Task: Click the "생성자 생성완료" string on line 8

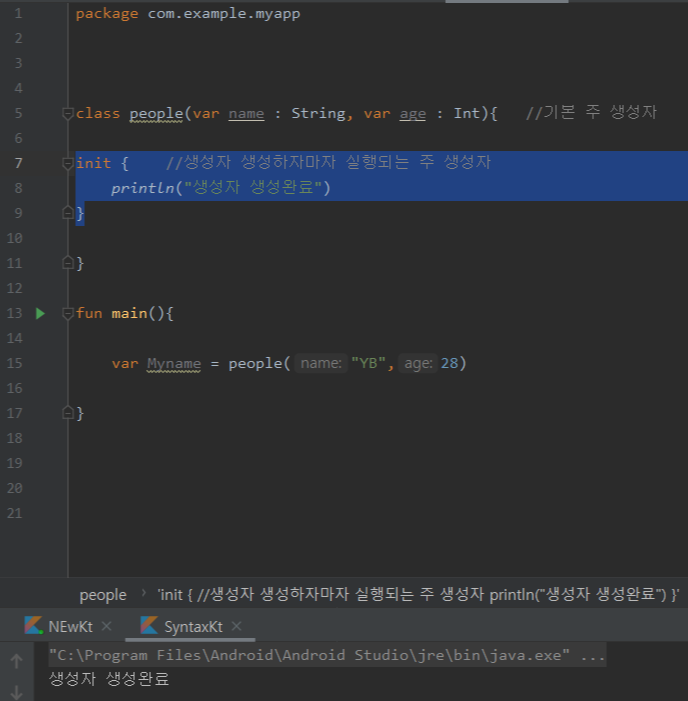Action: (x=253, y=188)
